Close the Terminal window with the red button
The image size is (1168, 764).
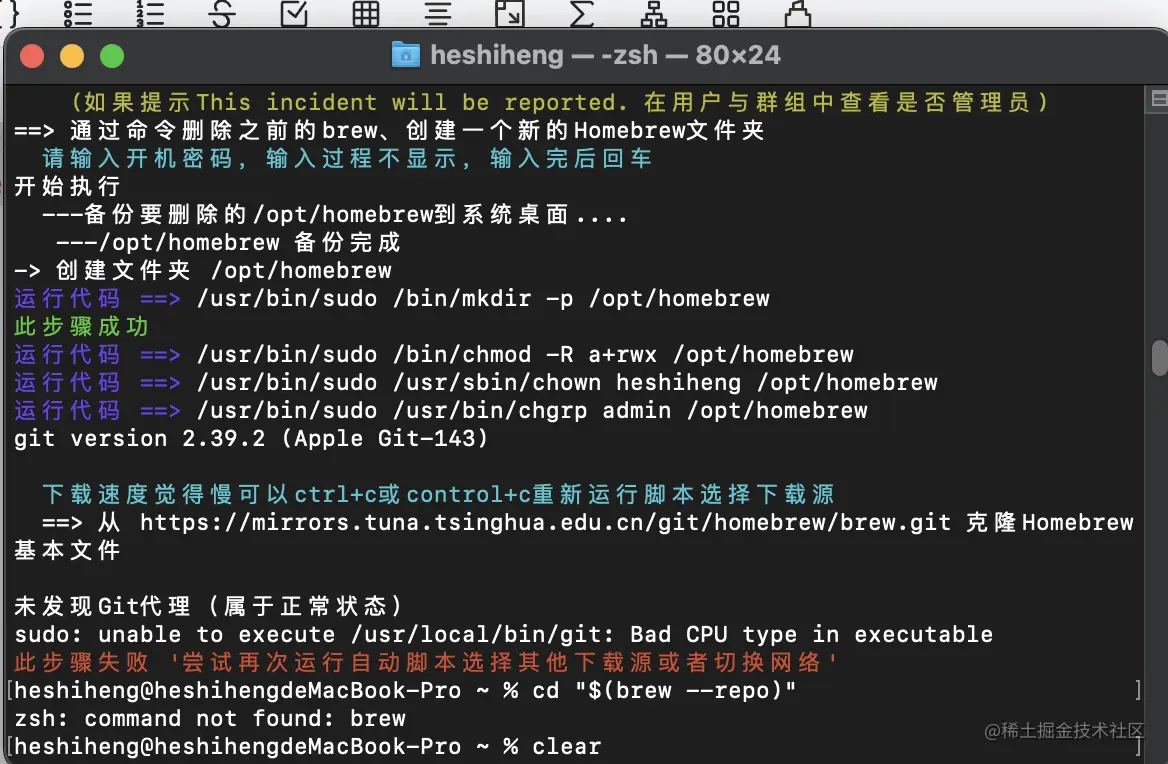point(32,56)
